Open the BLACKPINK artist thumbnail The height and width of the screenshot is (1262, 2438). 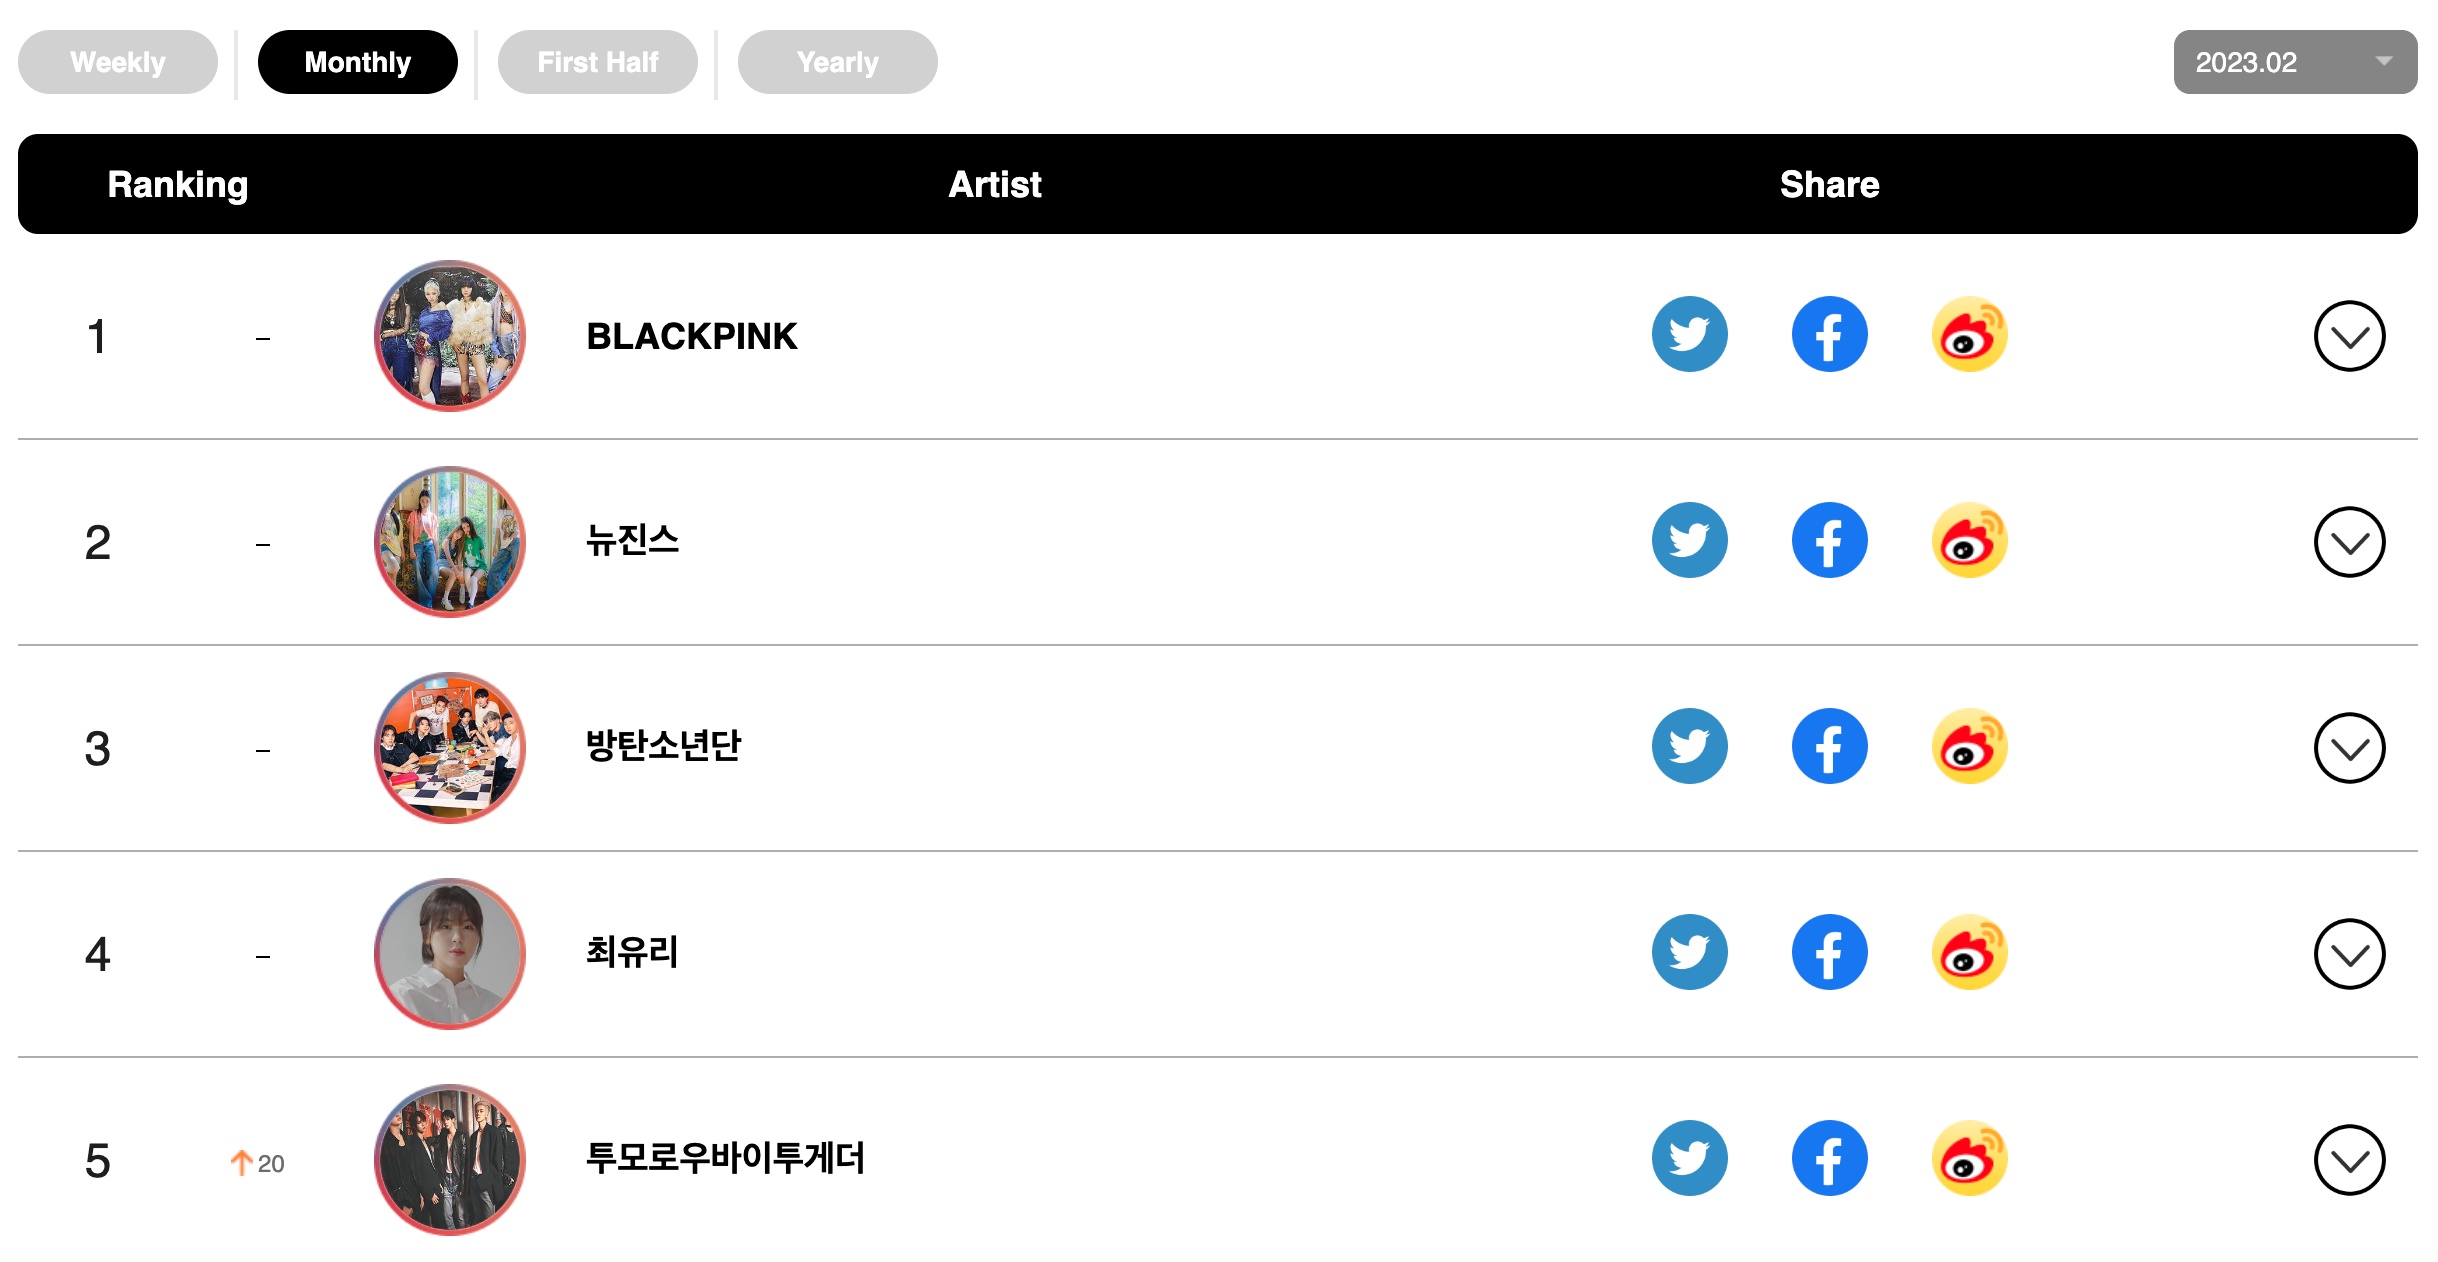[450, 336]
